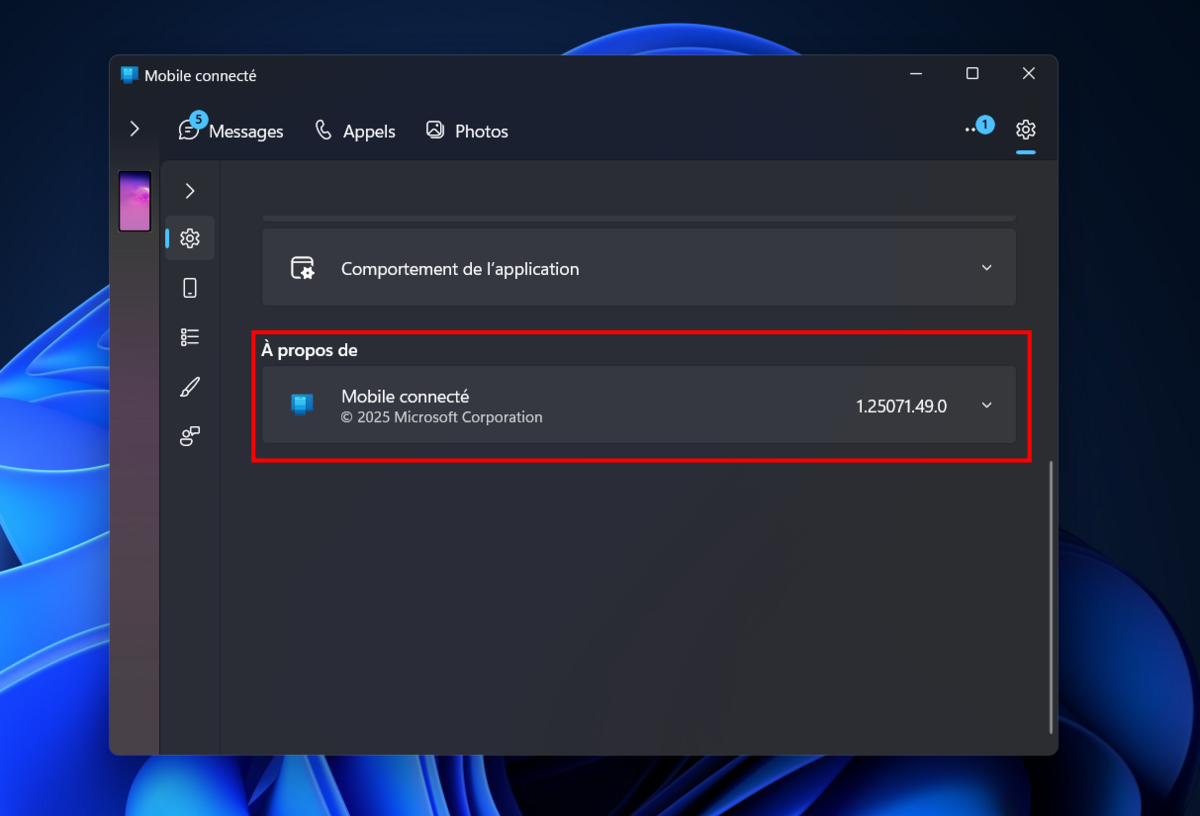Expand the settings sidebar navigation chevron
1200x816 pixels.
click(x=190, y=191)
